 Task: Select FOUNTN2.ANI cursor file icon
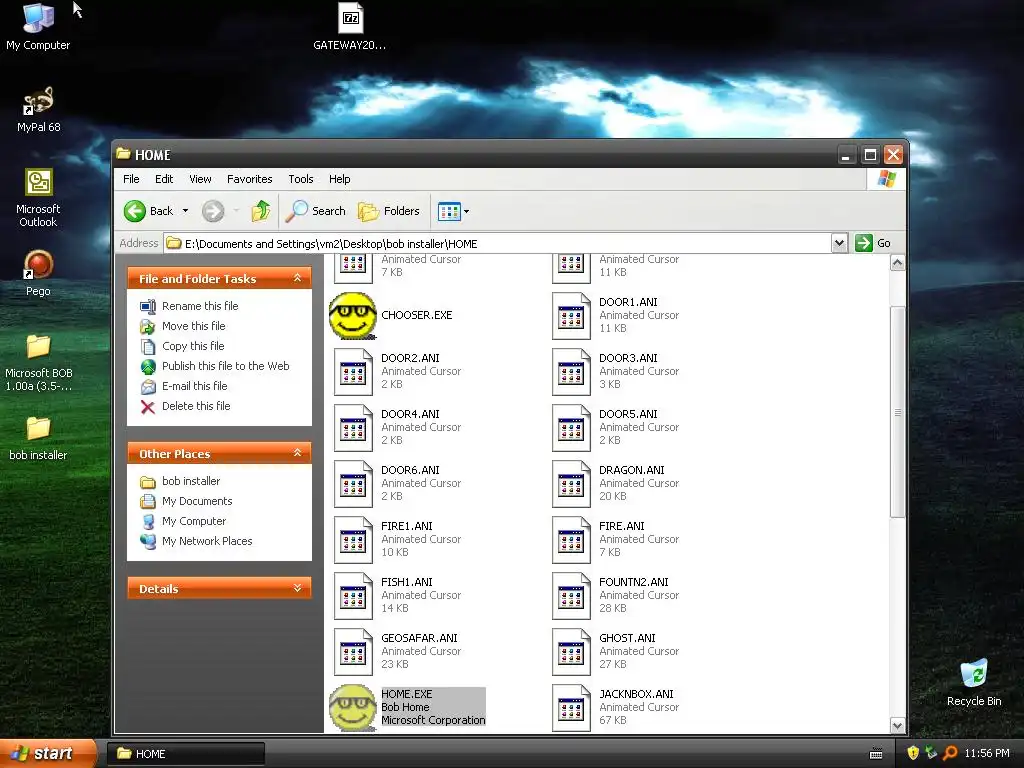click(x=571, y=596)
